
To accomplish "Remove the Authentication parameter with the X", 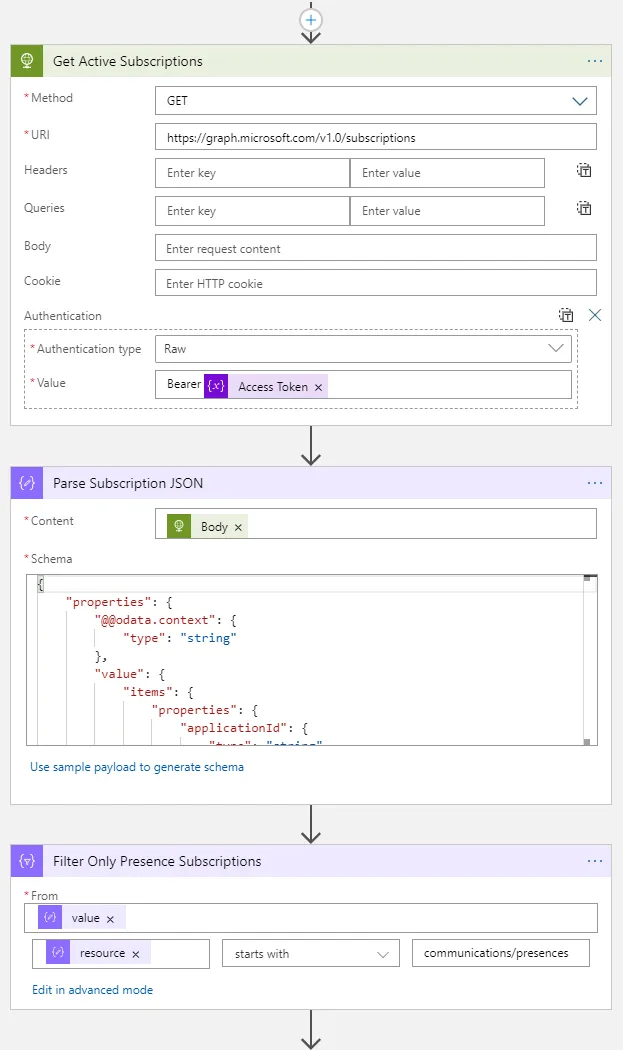I will (595, 315).
